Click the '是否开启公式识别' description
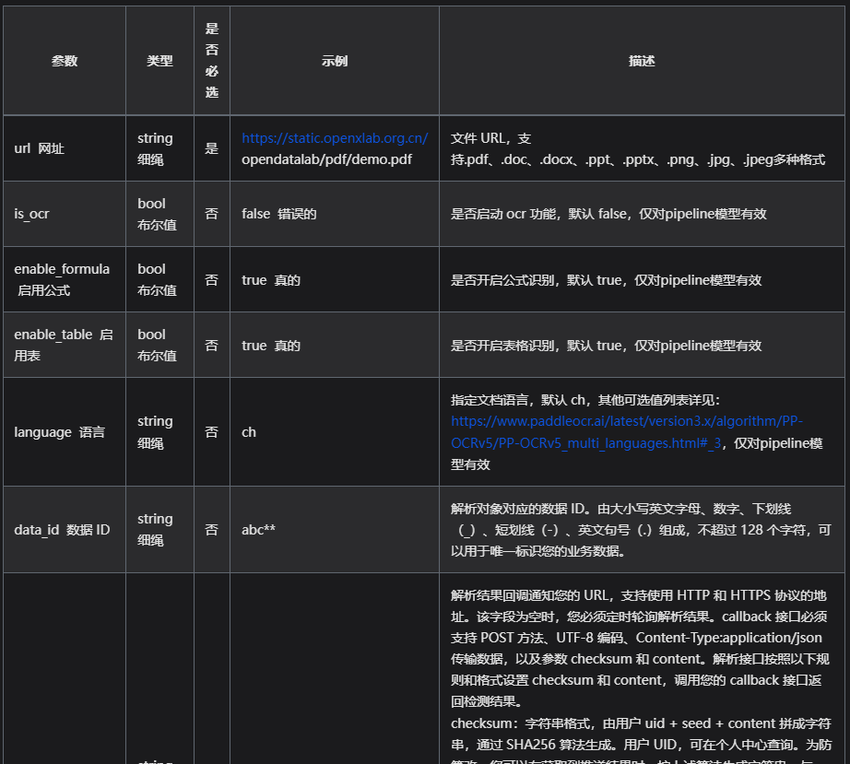The height and width of the screenshot is (764, 850). [606, 280]
